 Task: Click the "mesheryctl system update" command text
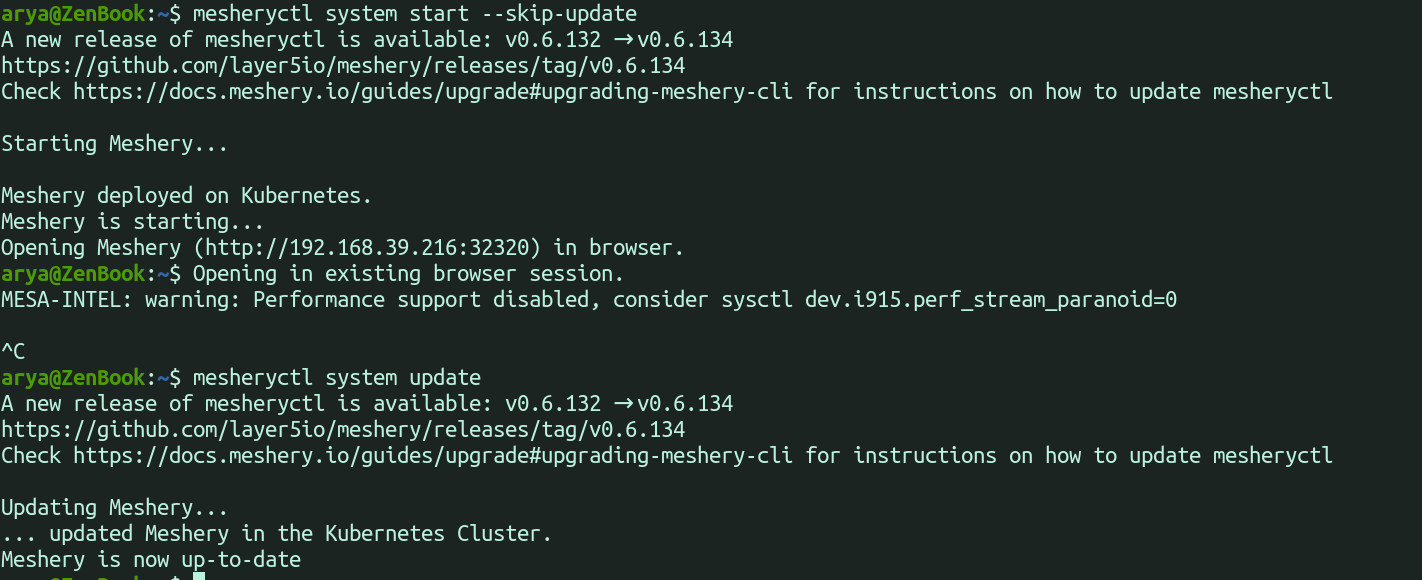point(336,378)
